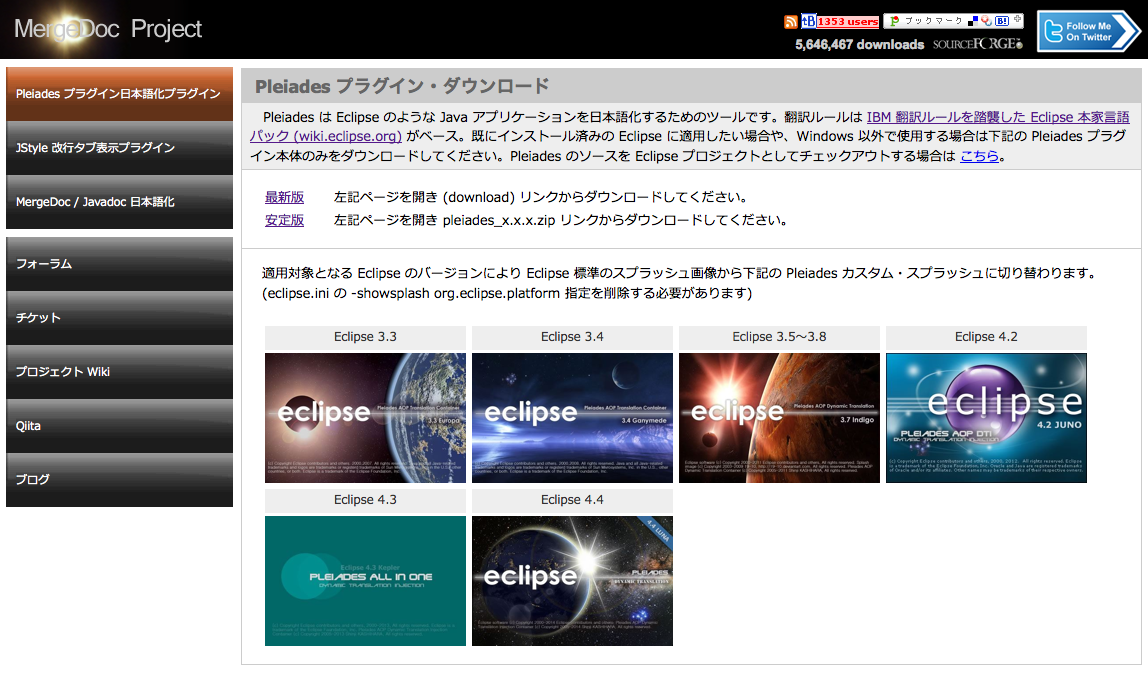This screenshot has width=1148, height=673.
Task: Click the Eclipse 3.3 Europa splash thumbnail
Action: 365,417
